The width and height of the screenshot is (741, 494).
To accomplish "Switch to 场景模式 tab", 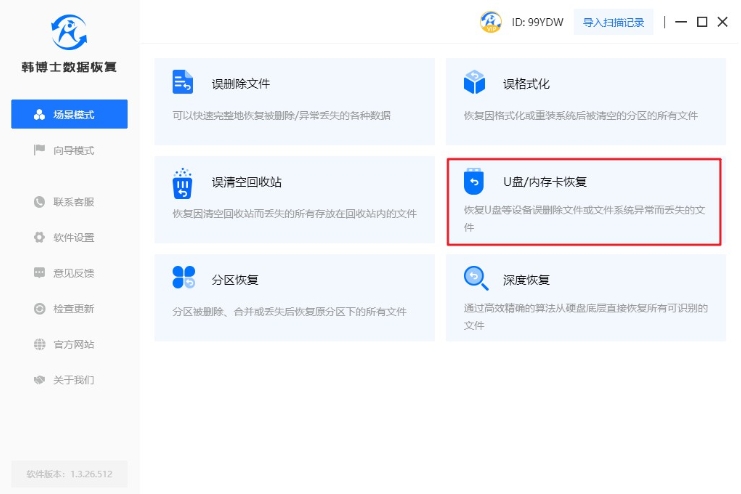I will pos(69,114).
